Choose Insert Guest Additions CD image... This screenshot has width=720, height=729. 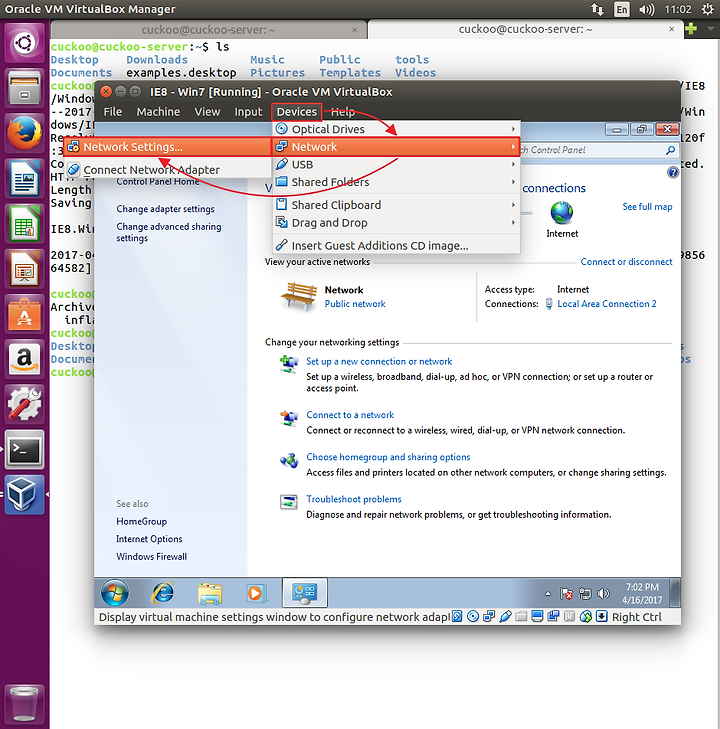pyautogui.click(x=396, y=245)
